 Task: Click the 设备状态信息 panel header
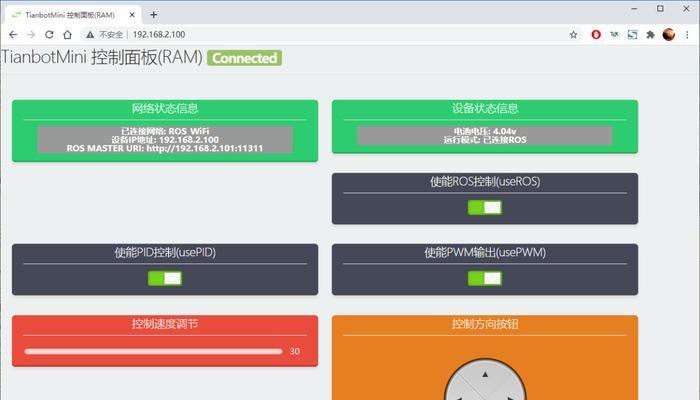pos(485,108)
